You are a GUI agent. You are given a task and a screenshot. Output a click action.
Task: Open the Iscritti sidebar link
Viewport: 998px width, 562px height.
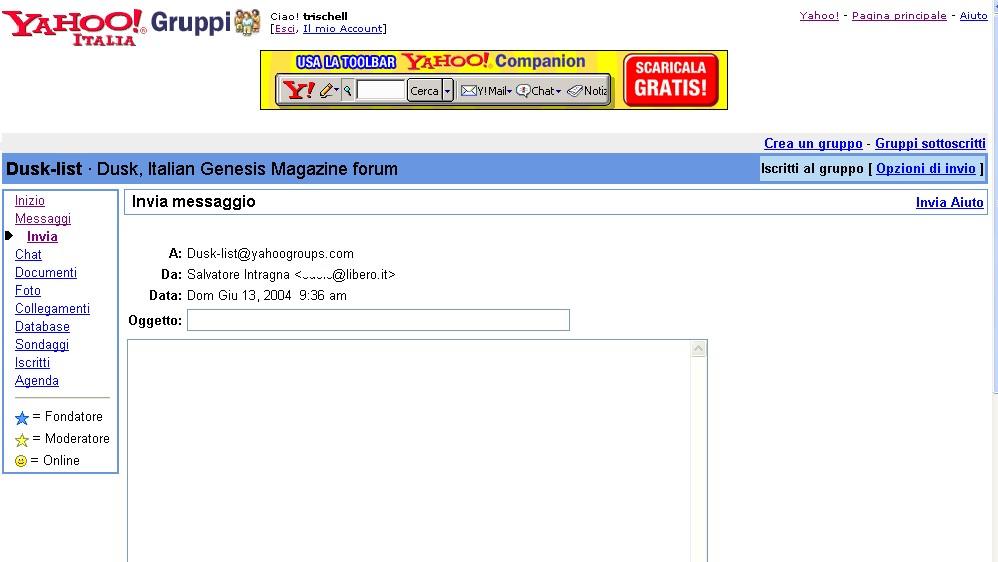pos(32,363)
